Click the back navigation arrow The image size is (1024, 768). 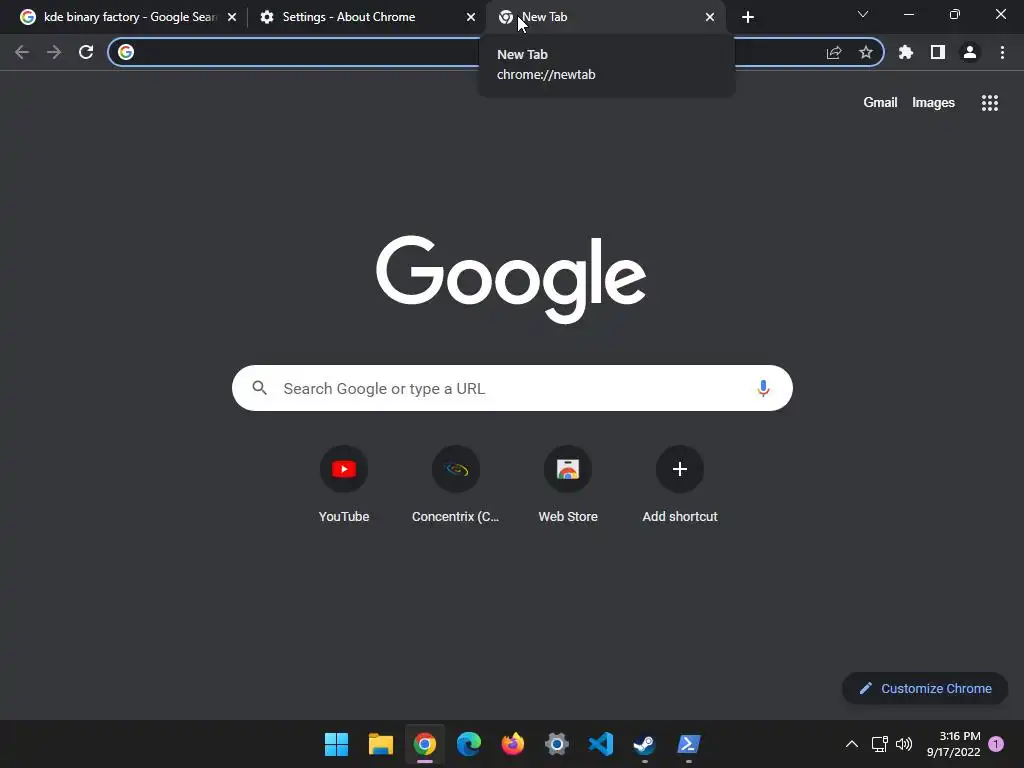pos(22,52)
